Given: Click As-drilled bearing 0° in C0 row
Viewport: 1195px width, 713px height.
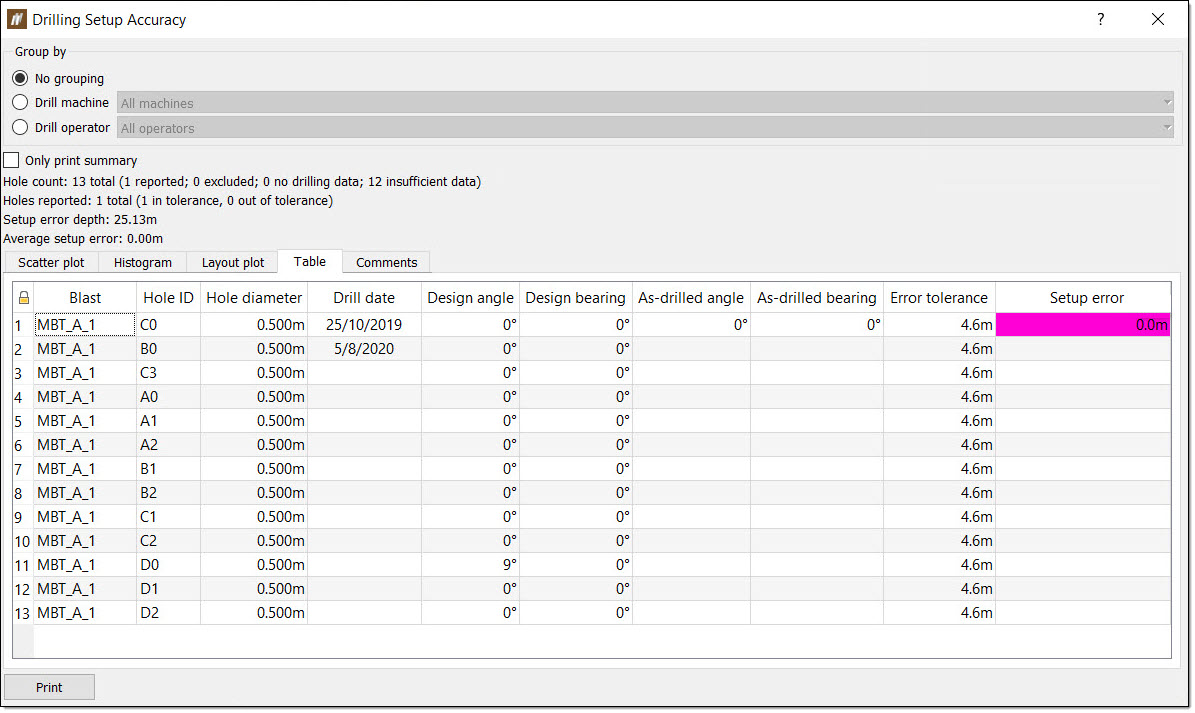Looking at the screenshot, I should [x=816, y=325].
